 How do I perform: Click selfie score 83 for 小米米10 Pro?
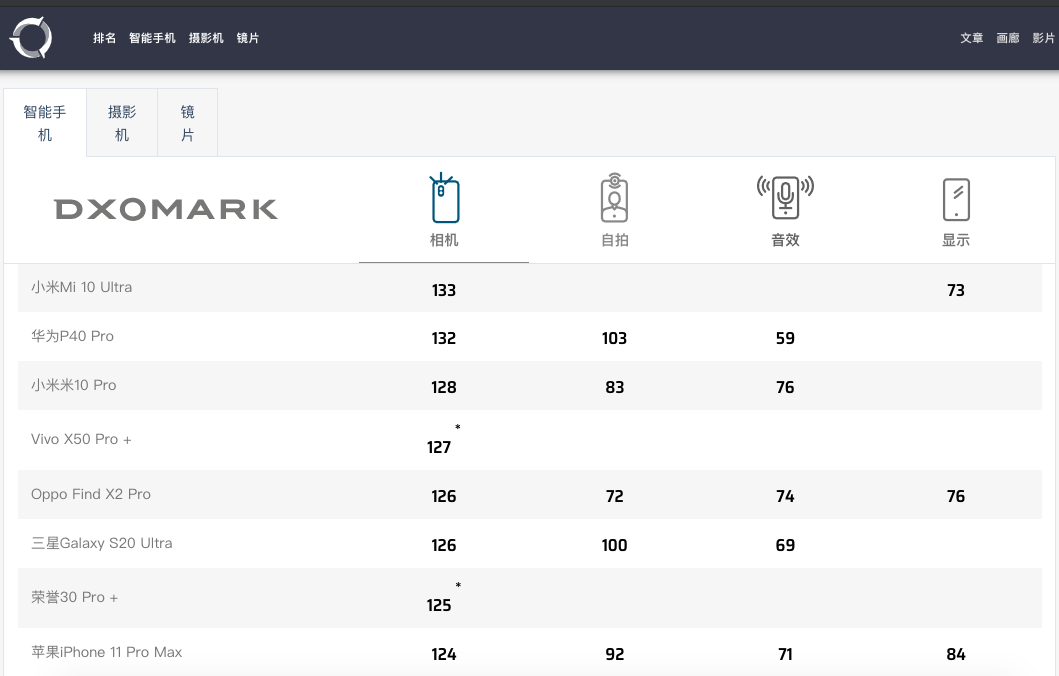(x=615, y=388)
